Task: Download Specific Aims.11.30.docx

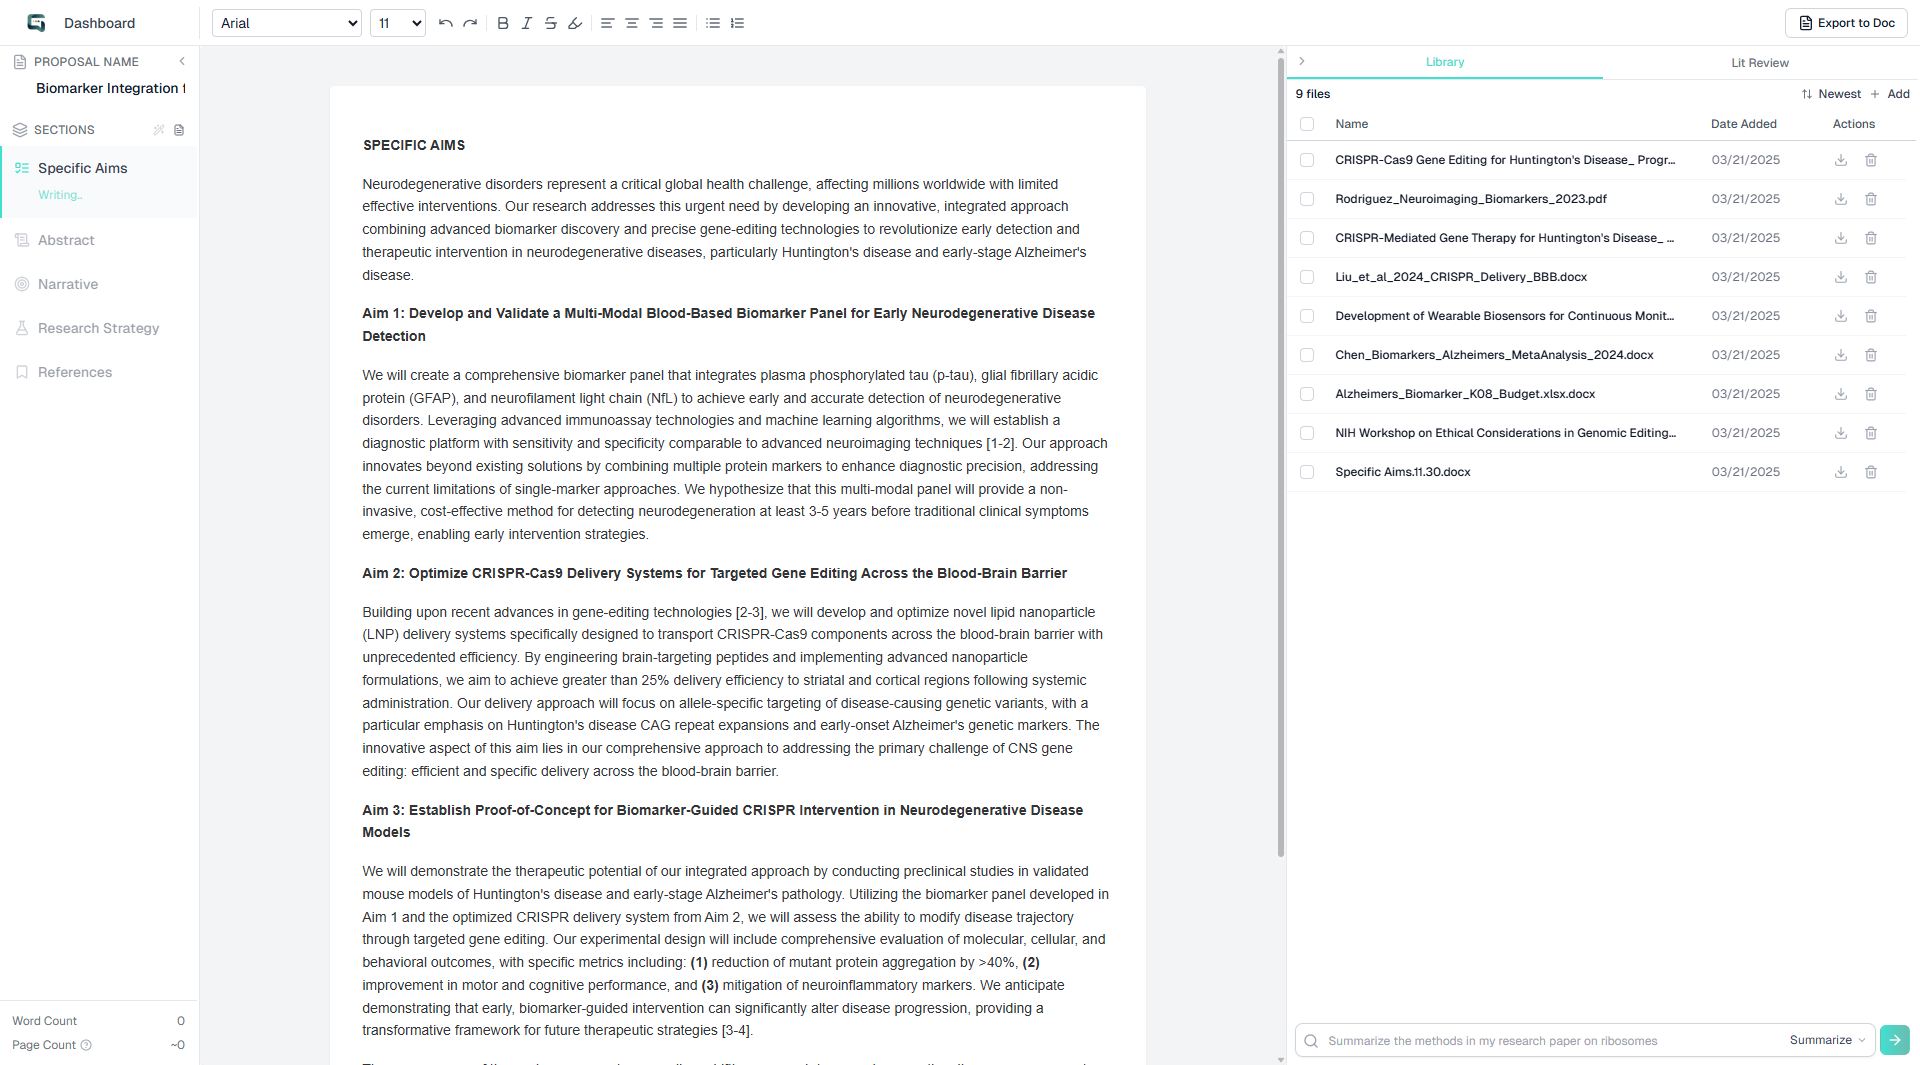Action: 1841,472
